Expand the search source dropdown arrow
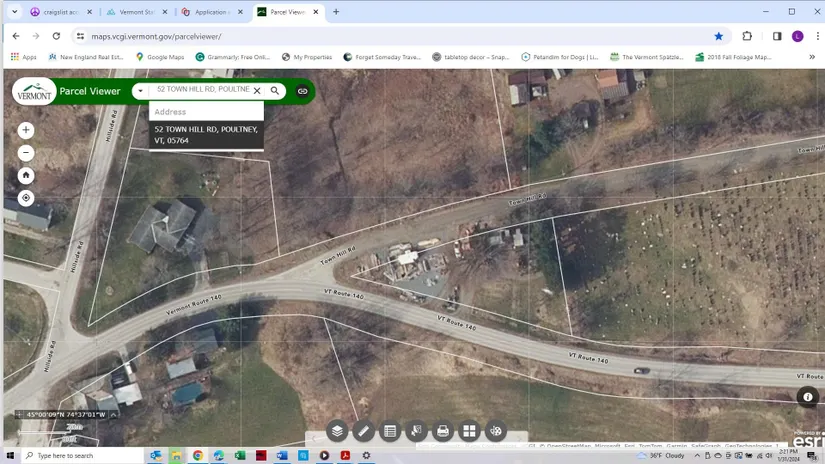Screen dimensions: 825x464 point(140,91)
